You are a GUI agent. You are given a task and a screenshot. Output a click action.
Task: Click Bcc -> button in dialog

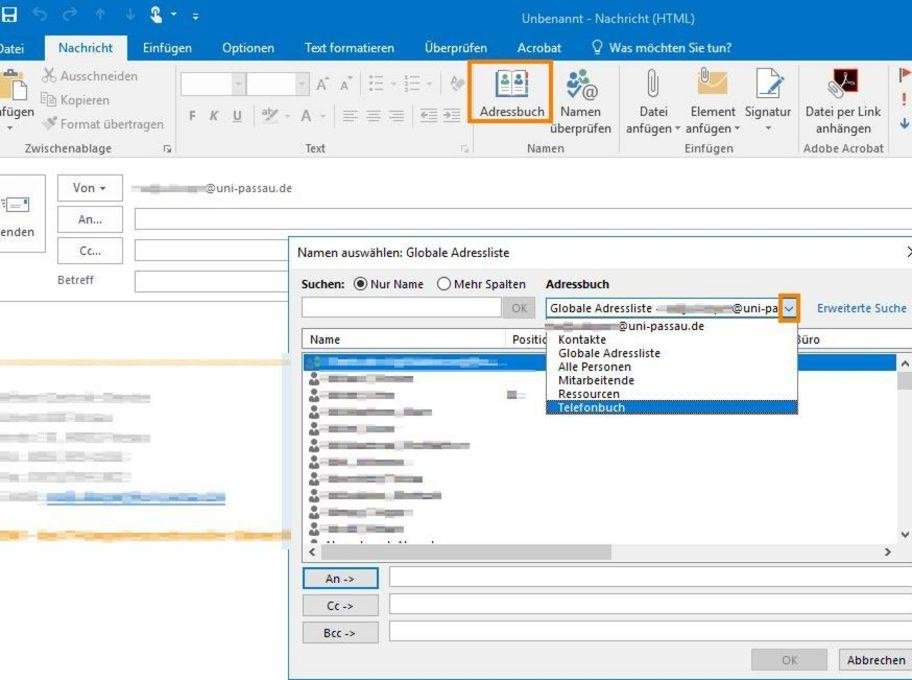[x=340, y=633]
